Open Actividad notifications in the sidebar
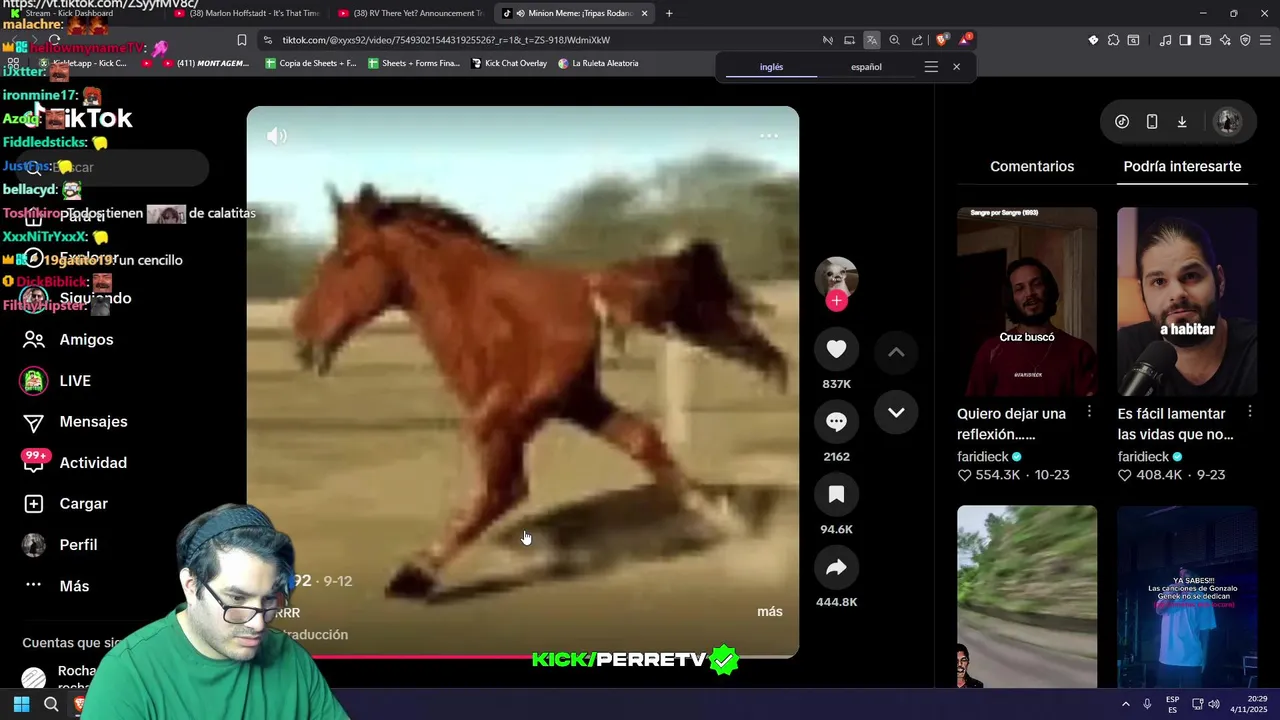The width and height of the screenshot is (1280, 720). pos(93,462)
